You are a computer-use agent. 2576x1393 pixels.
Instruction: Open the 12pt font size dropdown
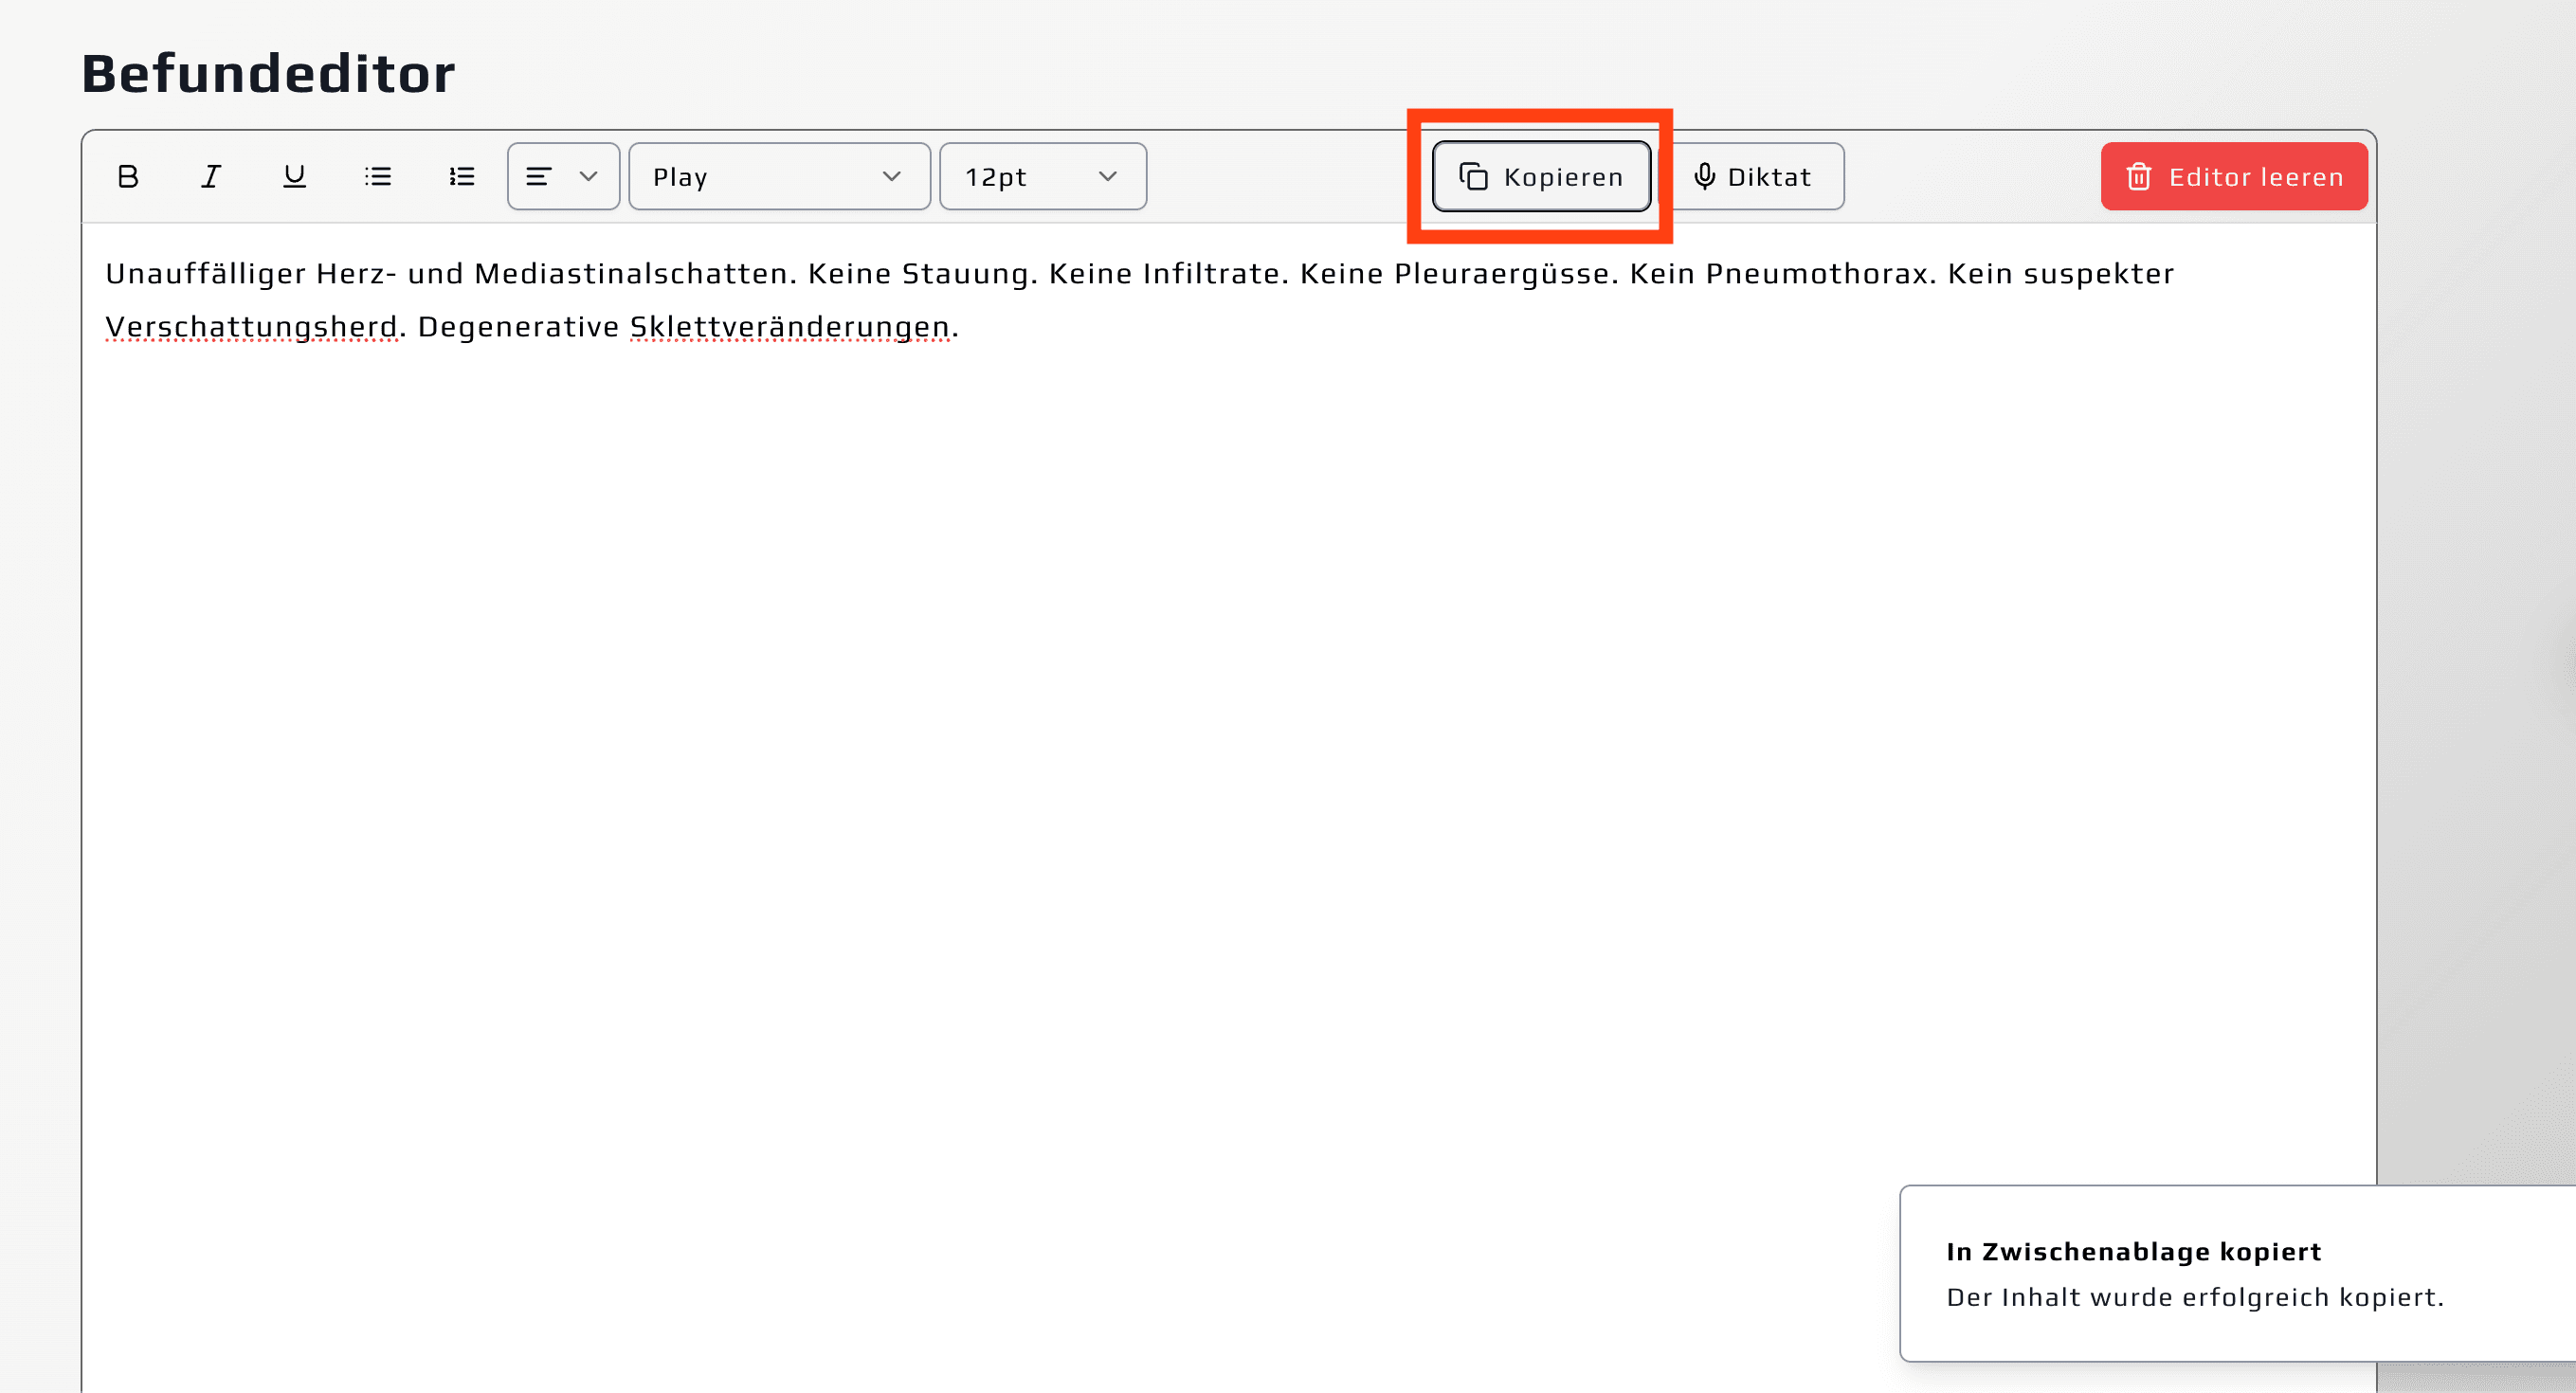[x=1043, y=176]
